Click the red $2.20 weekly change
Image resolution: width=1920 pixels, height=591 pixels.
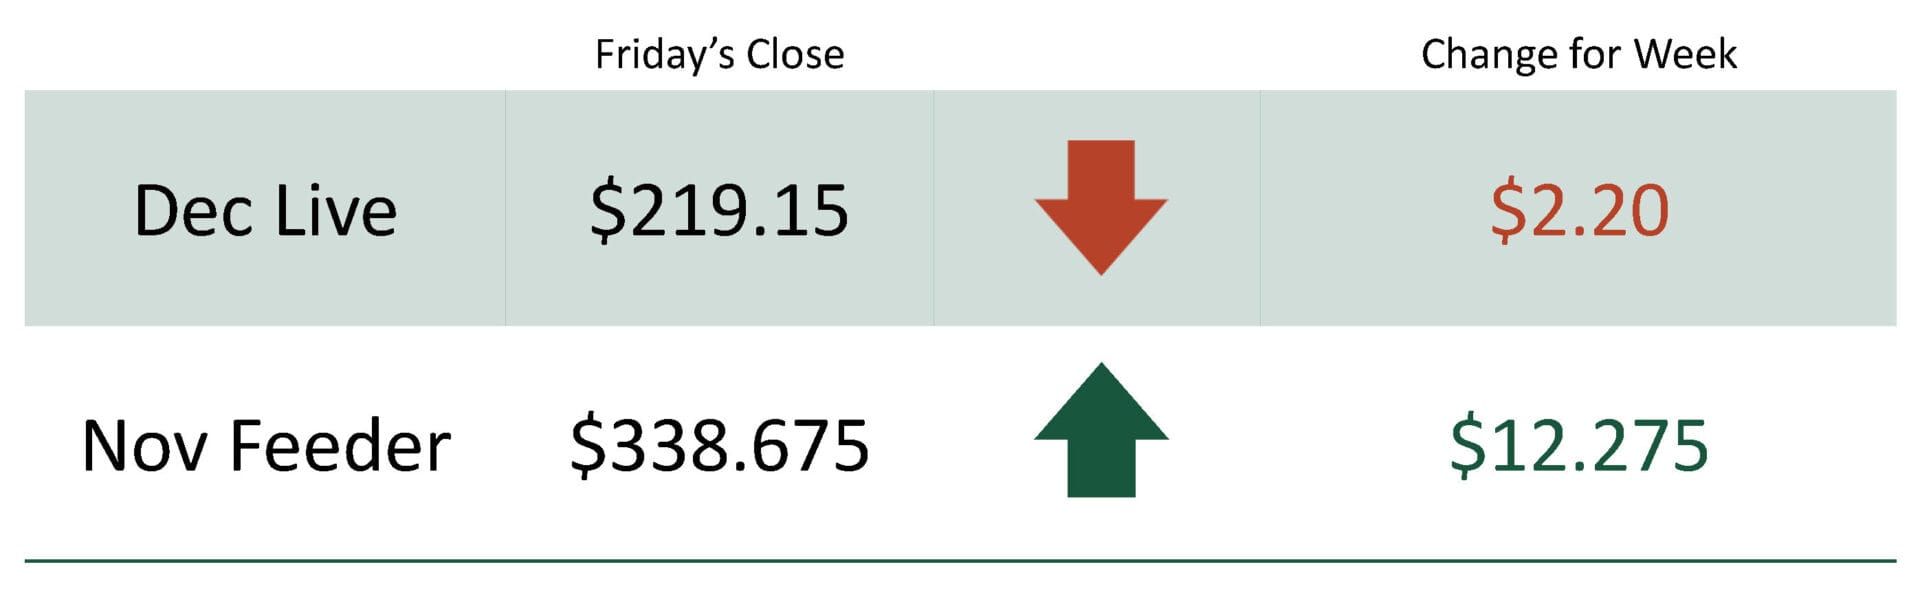point(1579,211)
